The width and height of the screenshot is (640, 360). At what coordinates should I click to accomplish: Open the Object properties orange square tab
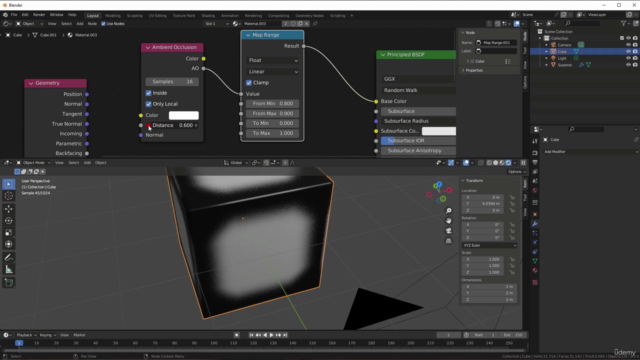coord(535,214)
